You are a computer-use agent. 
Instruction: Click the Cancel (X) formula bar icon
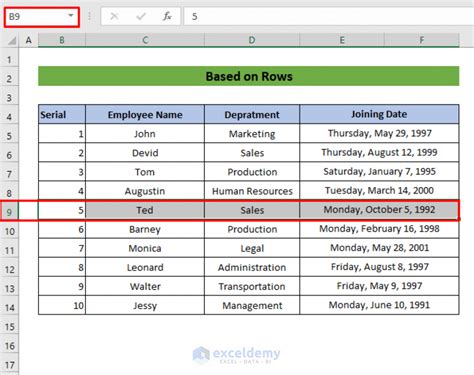tap(114, 16)
